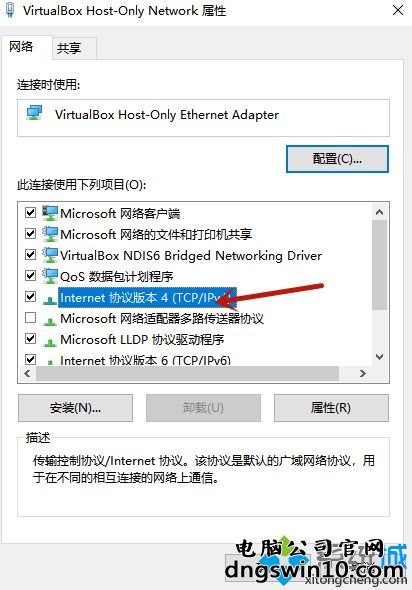
Task: Click the VirtualBox Host-Only Ethernet Adapter icon
Action: (34, 113)
